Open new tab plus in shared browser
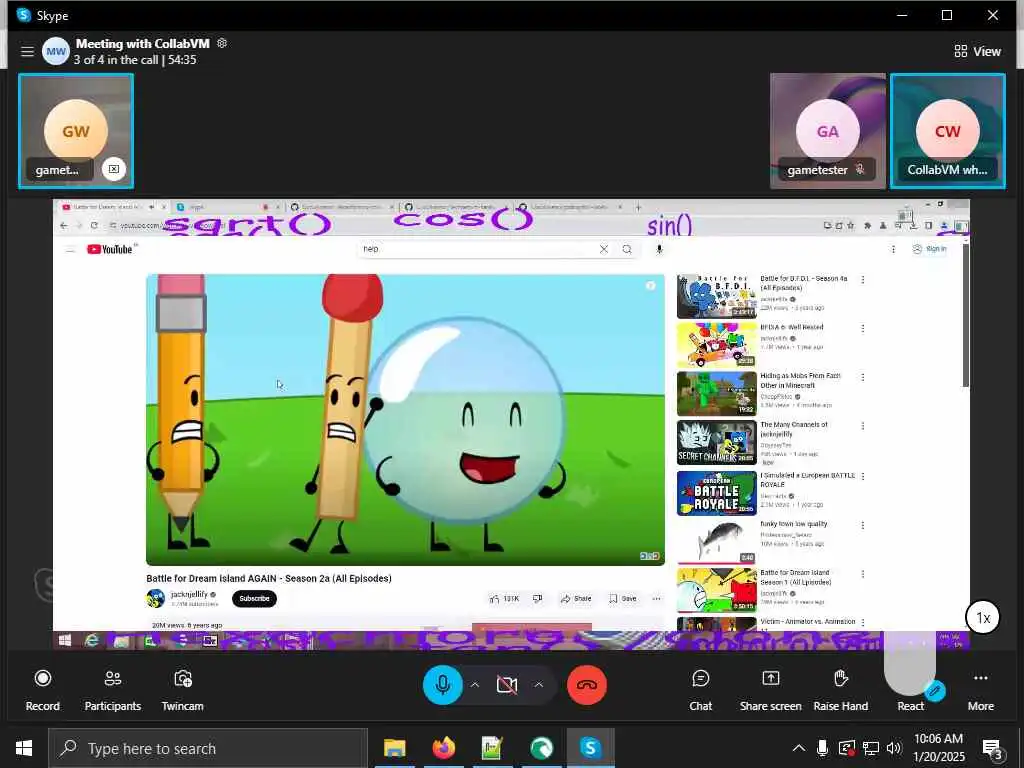This screenshot has width=1024, height=768. (x=638, y=207)
